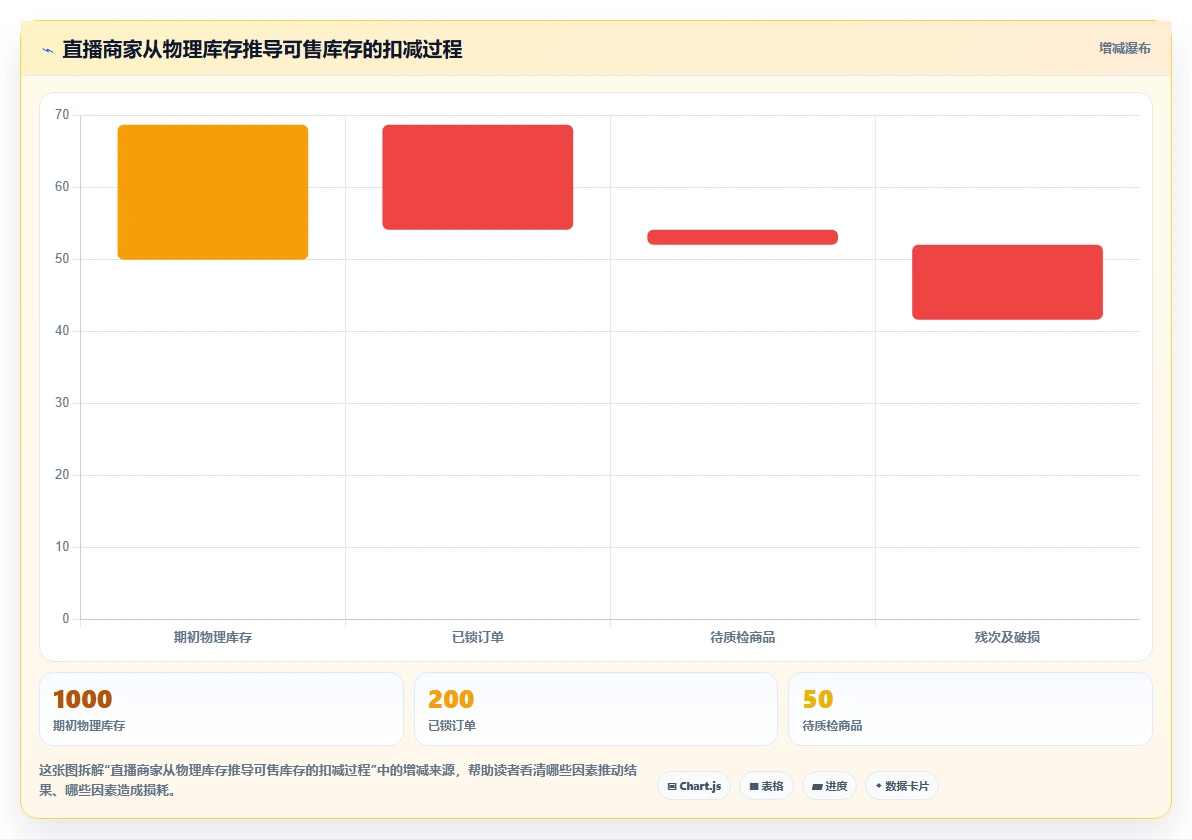Viewport: 1192px width, 840px height.
Task: Click the y-axis value 40
Action: 62,331
